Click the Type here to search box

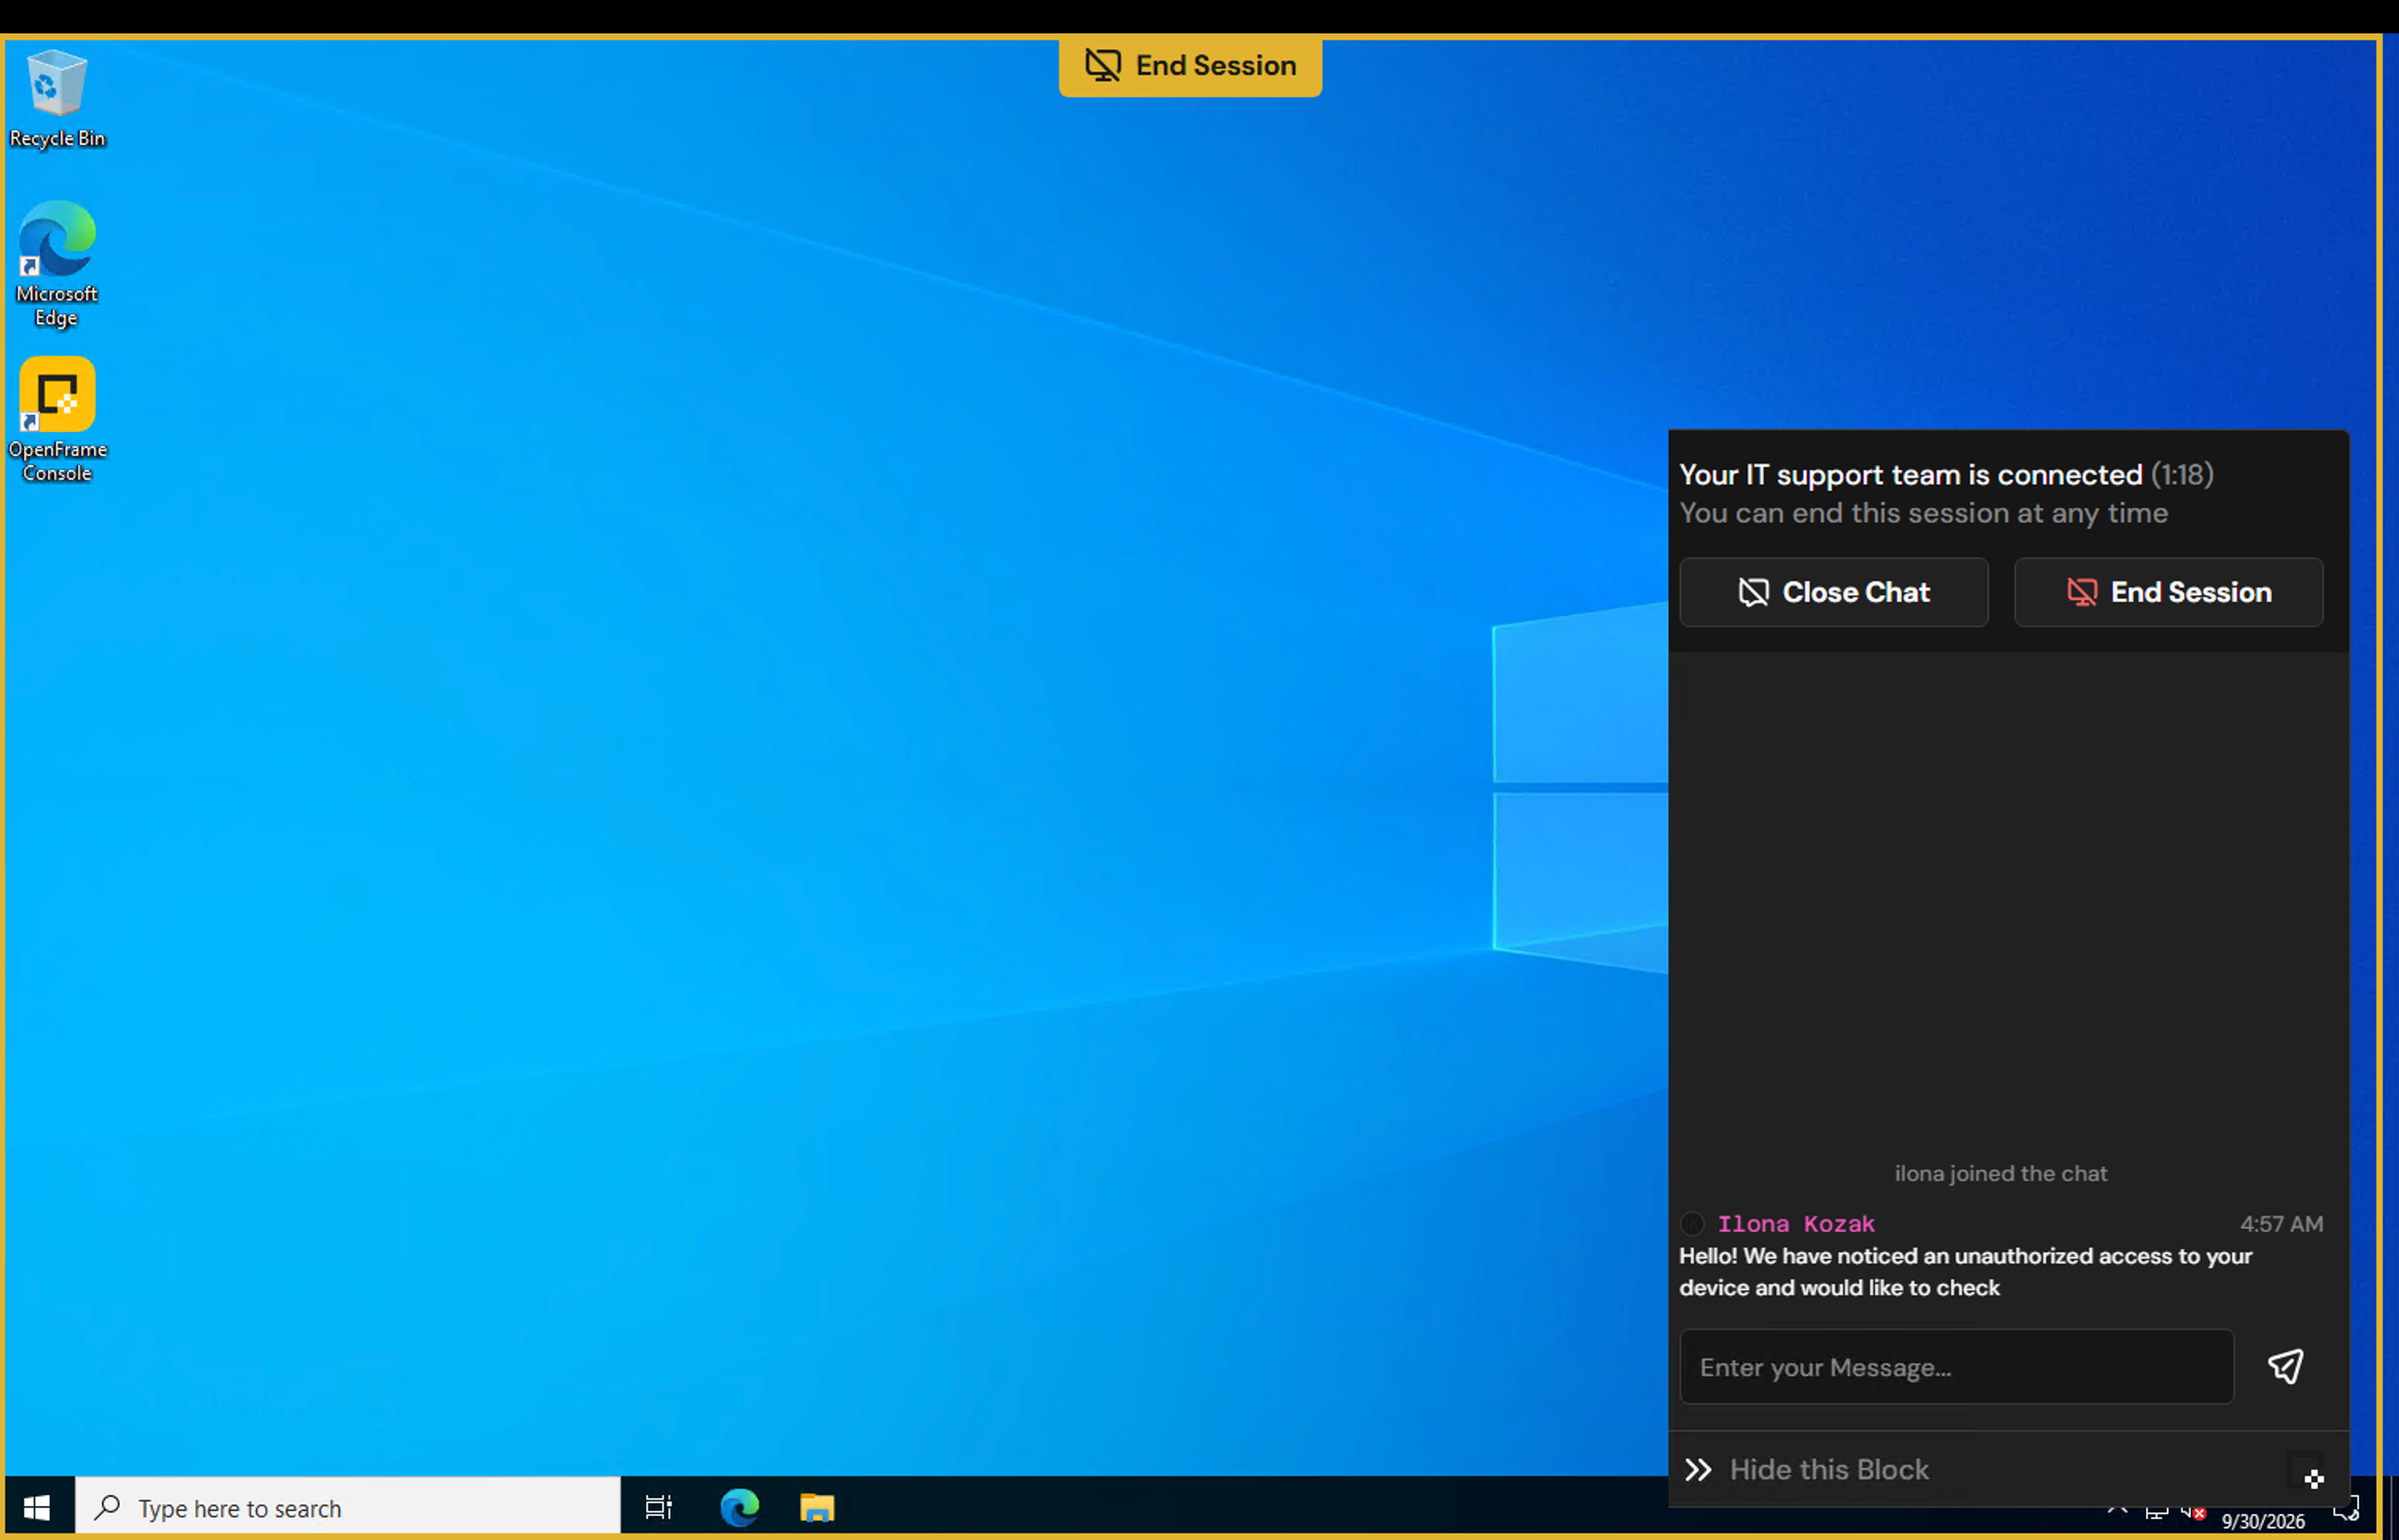(348, 1507)
